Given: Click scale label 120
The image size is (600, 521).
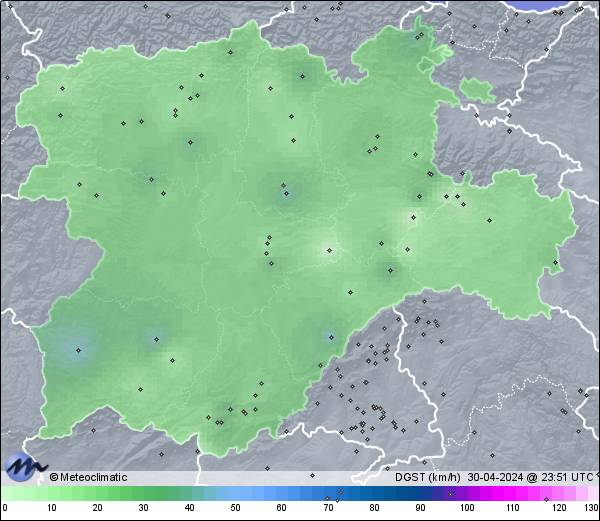Looking at the screenshot, I should 560,508.
